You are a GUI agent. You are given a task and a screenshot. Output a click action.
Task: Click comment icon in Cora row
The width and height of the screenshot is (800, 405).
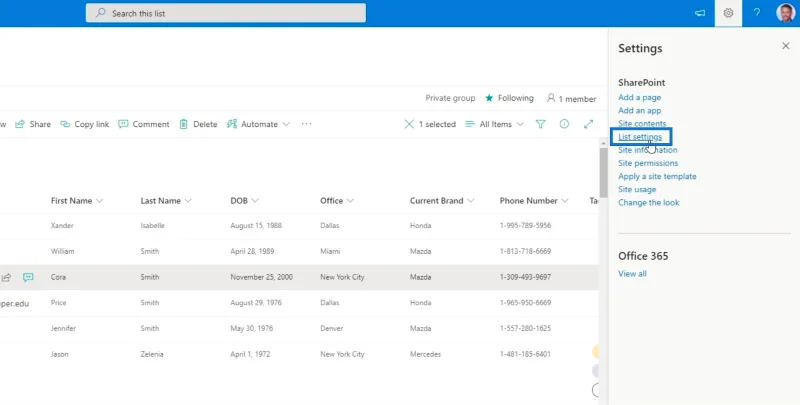(x=28, y=277)
